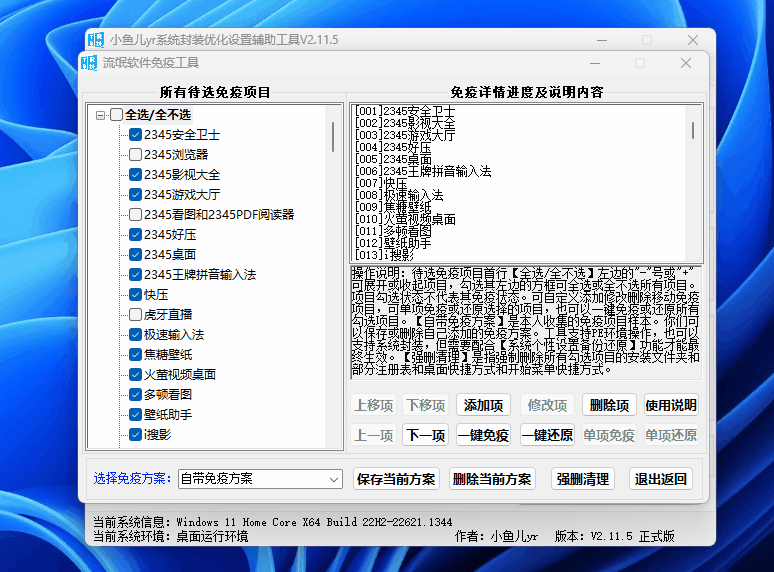774x572 pixels.
Task: Click the 添加项 button
Action: click(x=483, y=405)
